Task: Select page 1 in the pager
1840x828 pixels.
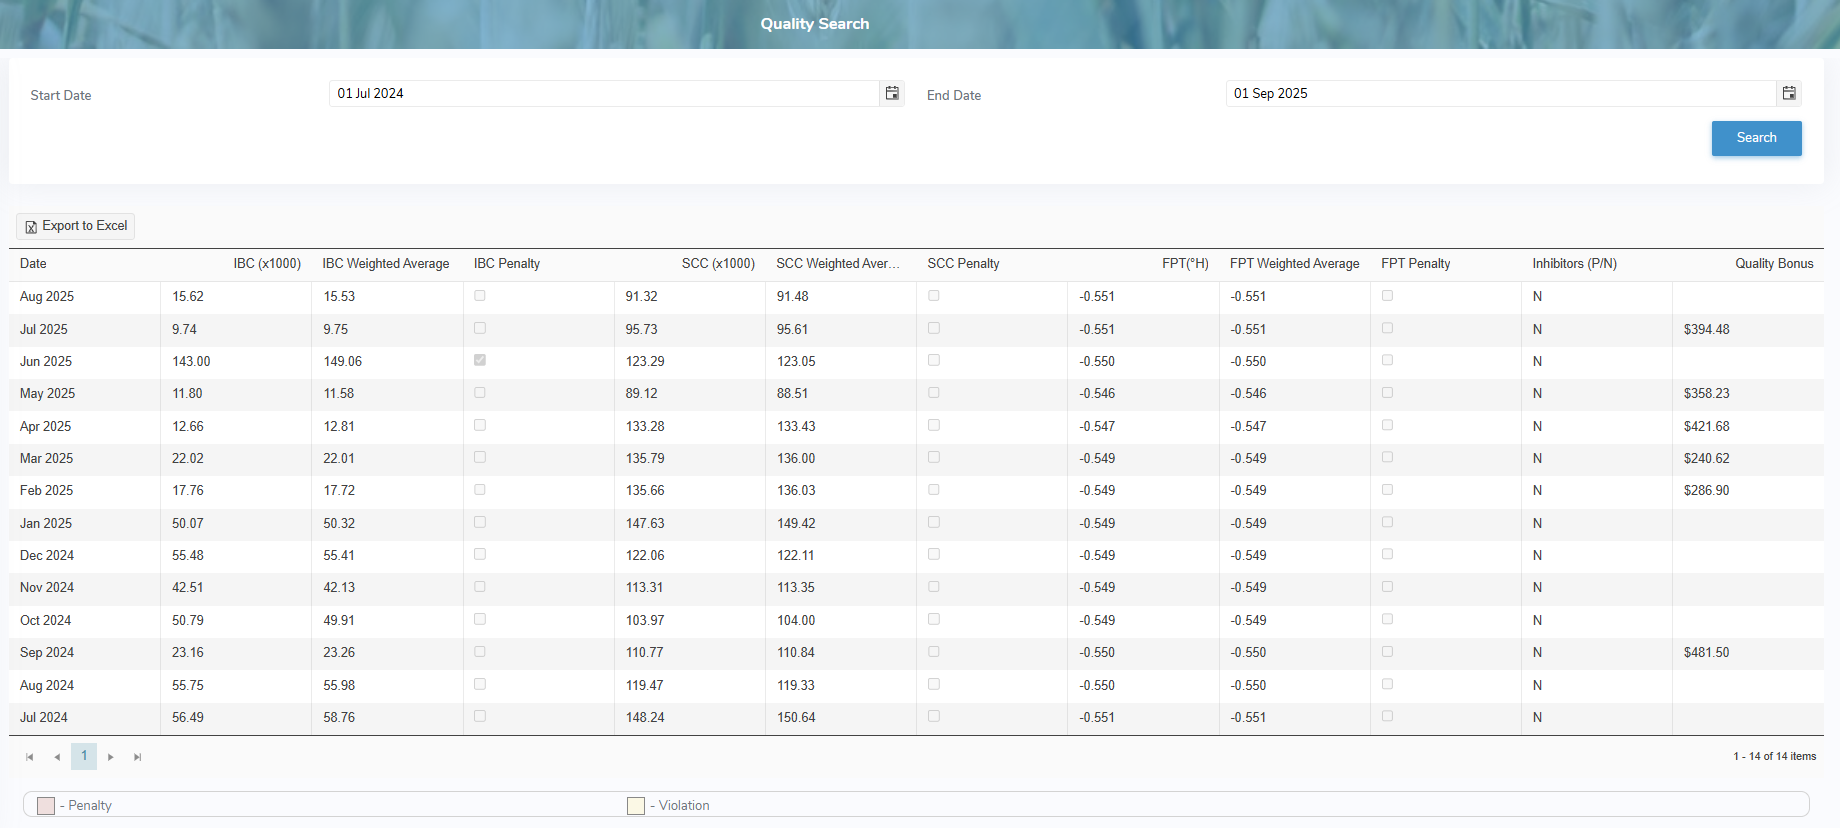Action: [84, 756]
